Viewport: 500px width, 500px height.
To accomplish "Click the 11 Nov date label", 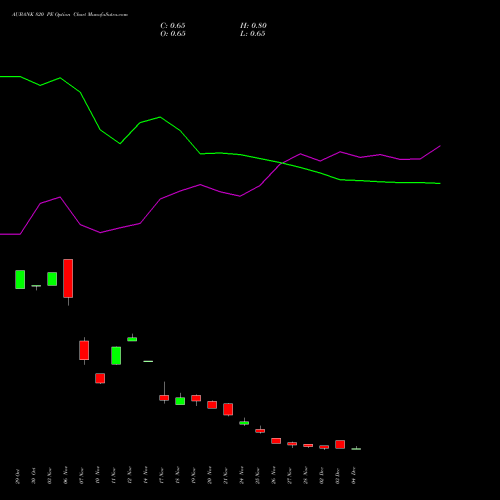I will (114, 475).
